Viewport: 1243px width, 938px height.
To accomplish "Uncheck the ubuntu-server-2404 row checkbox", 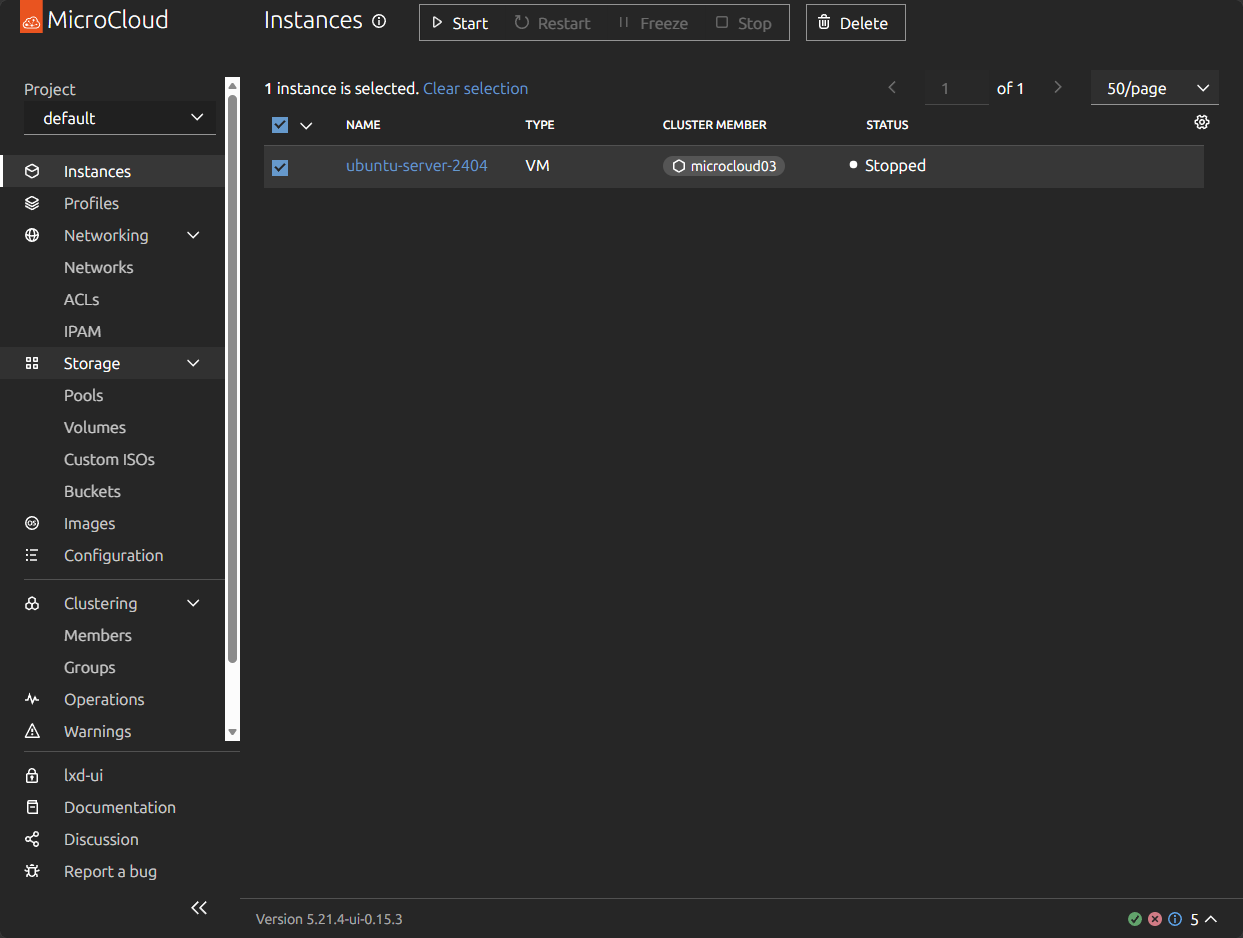I will click(x=280, y=167).
